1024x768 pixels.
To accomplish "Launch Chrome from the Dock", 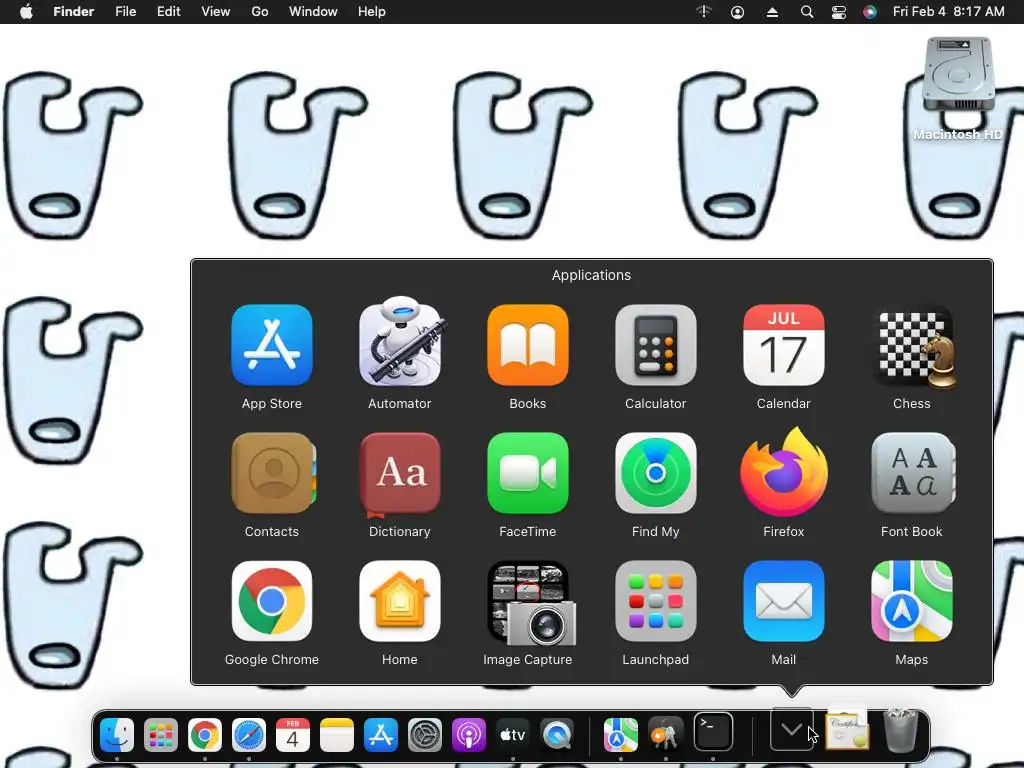I will (x=204, y=735).
